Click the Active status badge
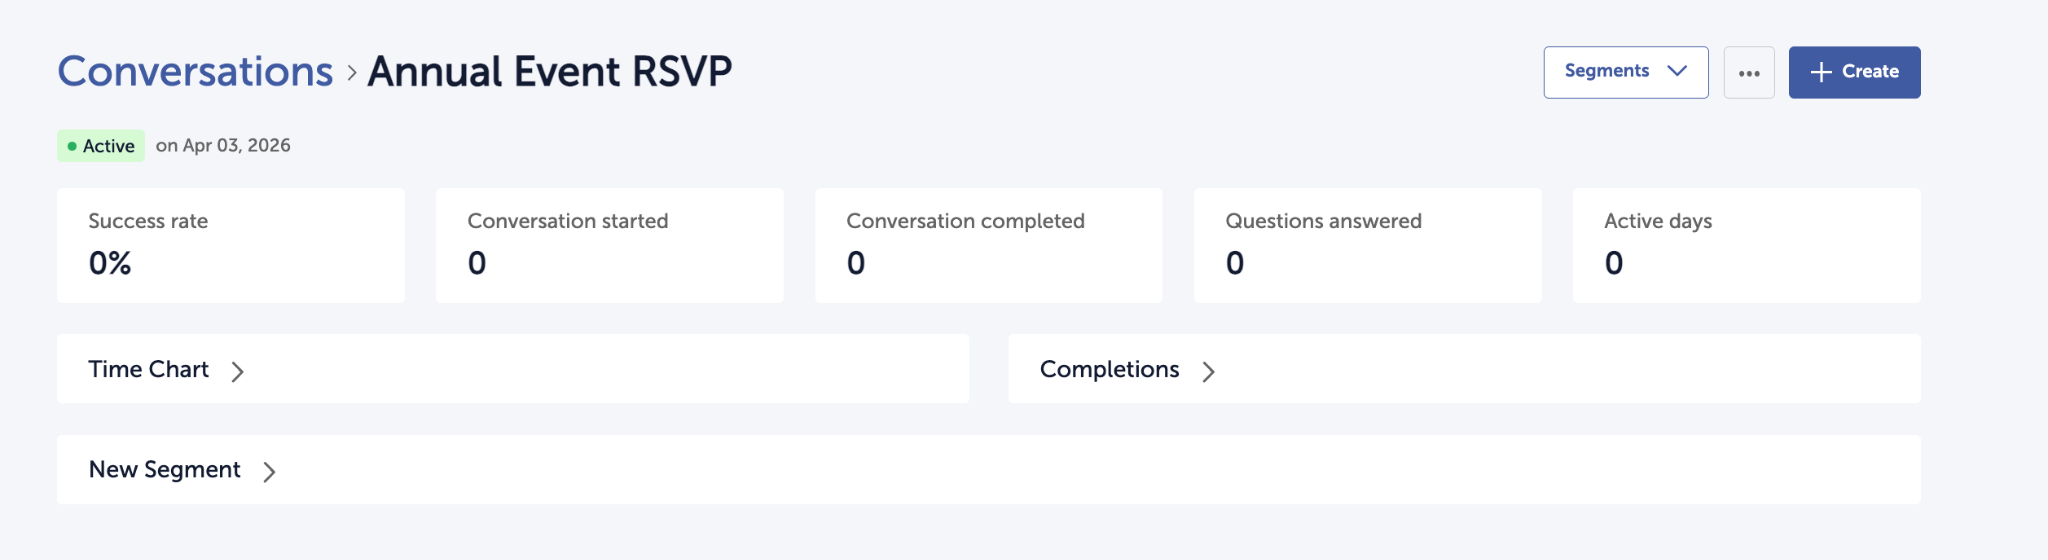 (x=101, y=146)
